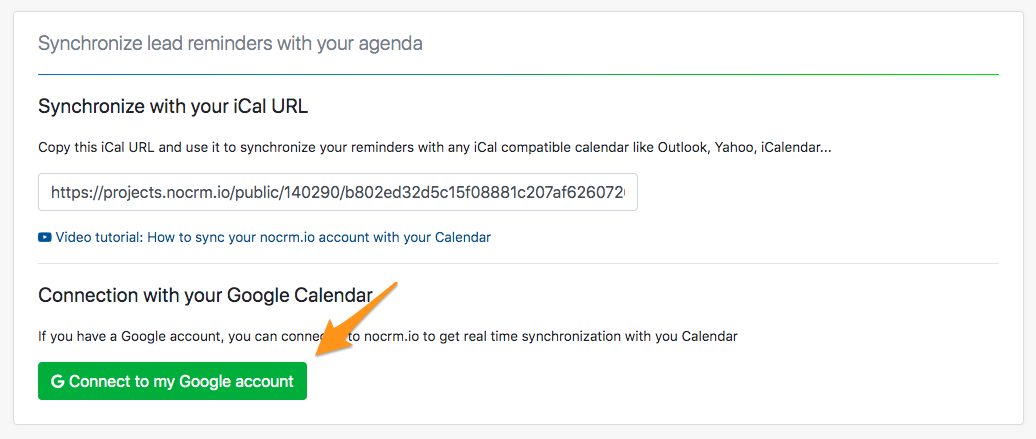This screenshot has width=1036, height=439.
Task: Click the gray separator above the Google Calendar section
Action: pos(518,264)
